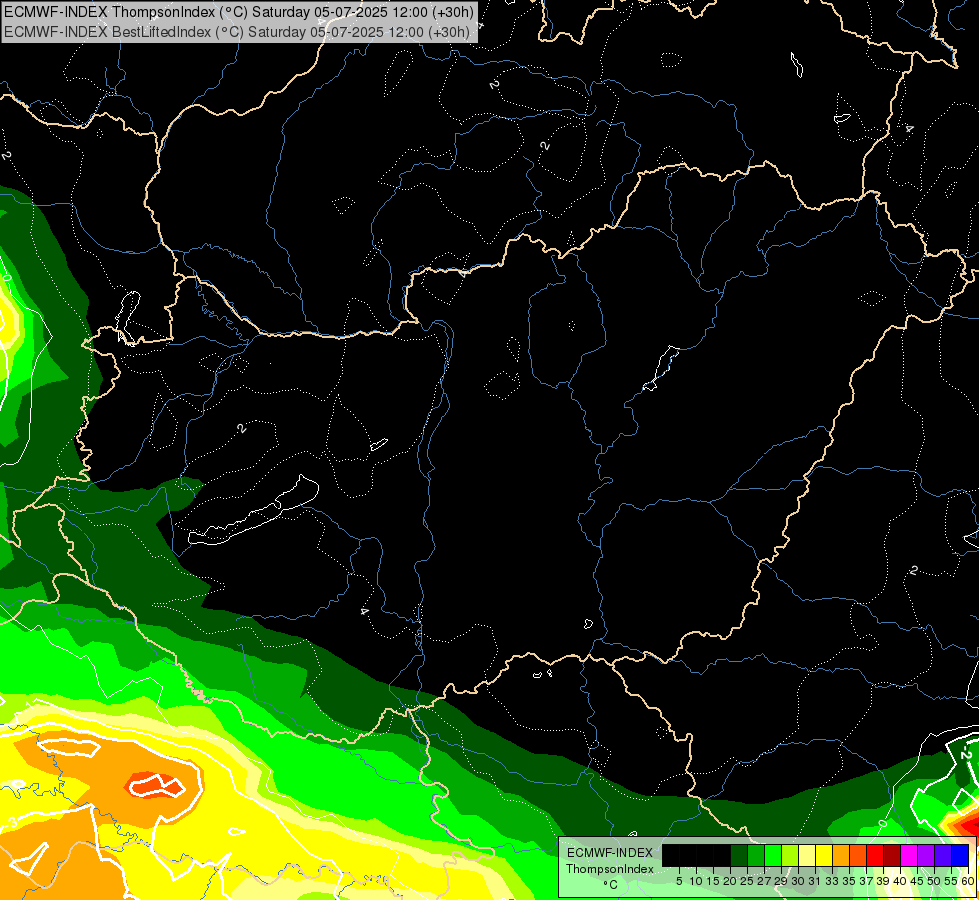Click the pale yellow 30–31 legend swatch
The image size is (979, 900).
click(807, 856)
